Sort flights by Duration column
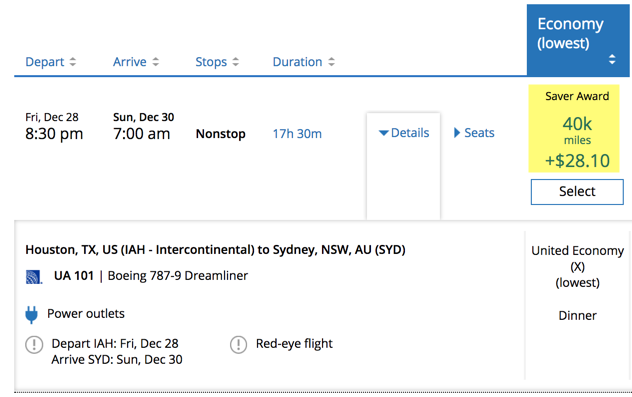Screen dimensions: 632x397 (297, 62)
